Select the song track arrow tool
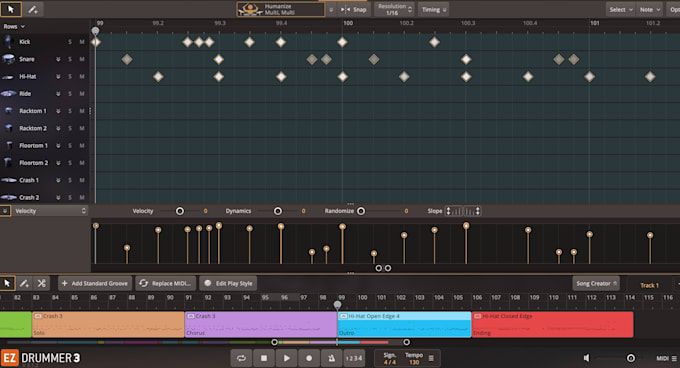 pos(7,283)
